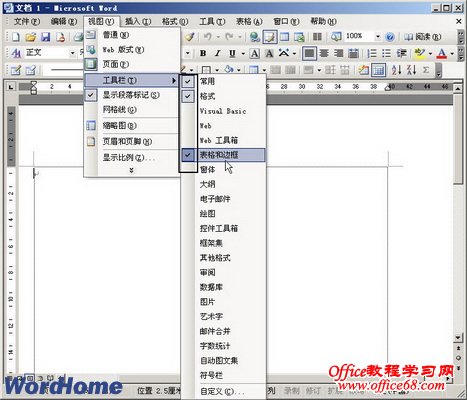Click the Align Right icon
467x400 pixels.
point(339,53)
